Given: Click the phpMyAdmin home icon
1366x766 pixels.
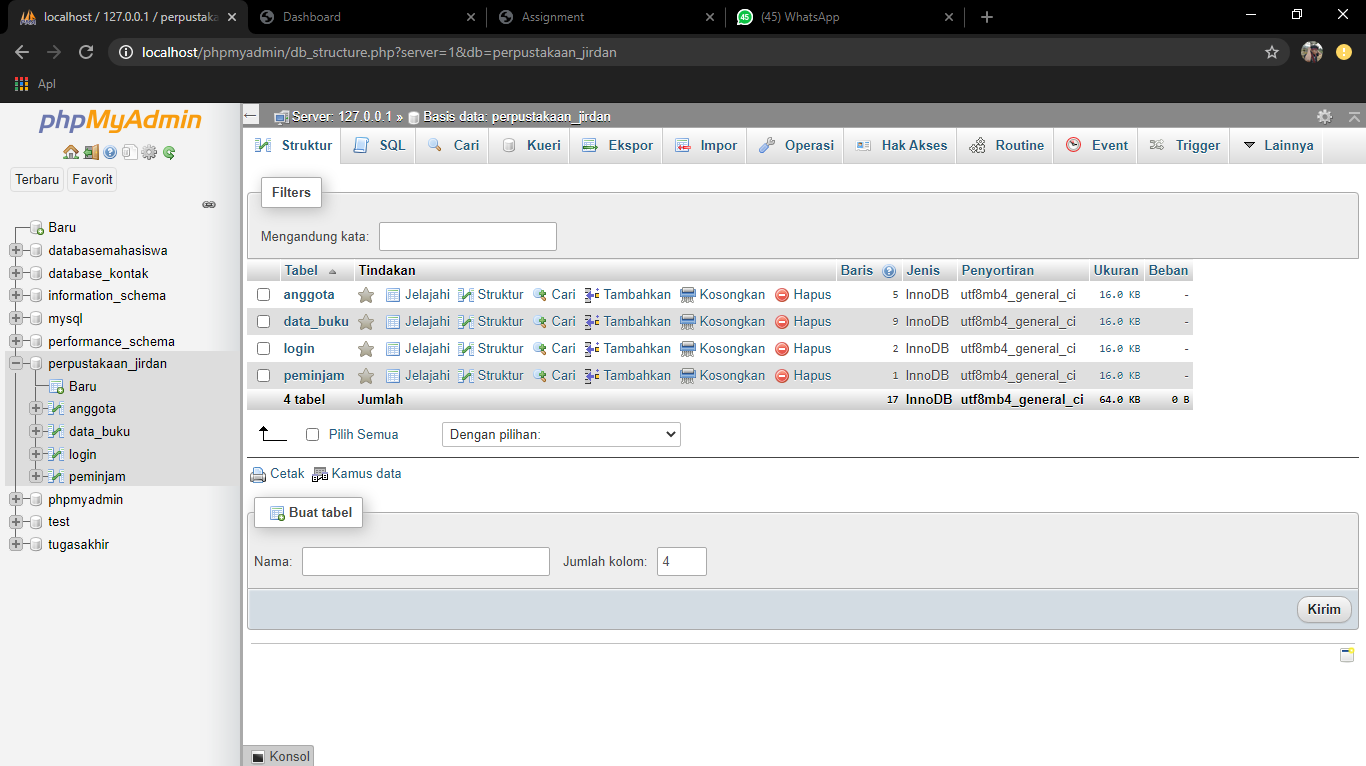Looking at the screenshot, I should pyautogui.click(x=71, y=152).
